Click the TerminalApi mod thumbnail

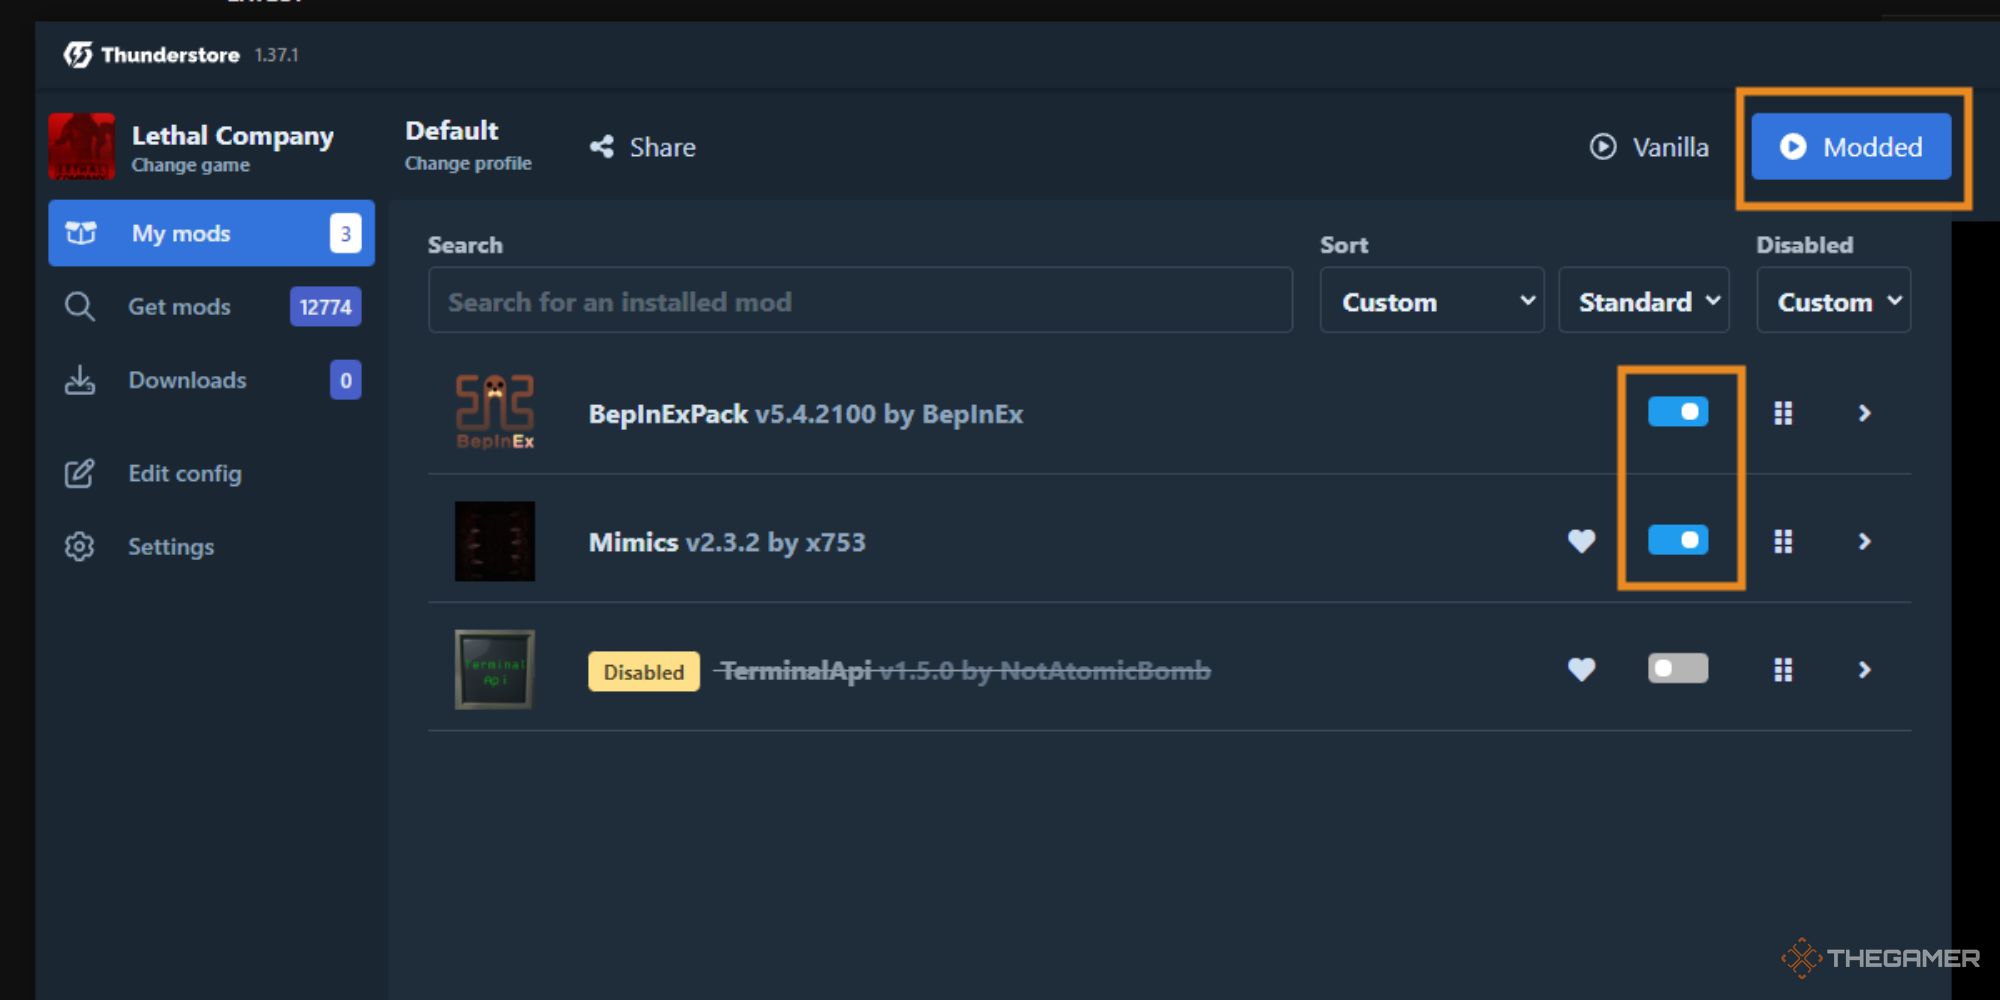(x=495, y=669)
